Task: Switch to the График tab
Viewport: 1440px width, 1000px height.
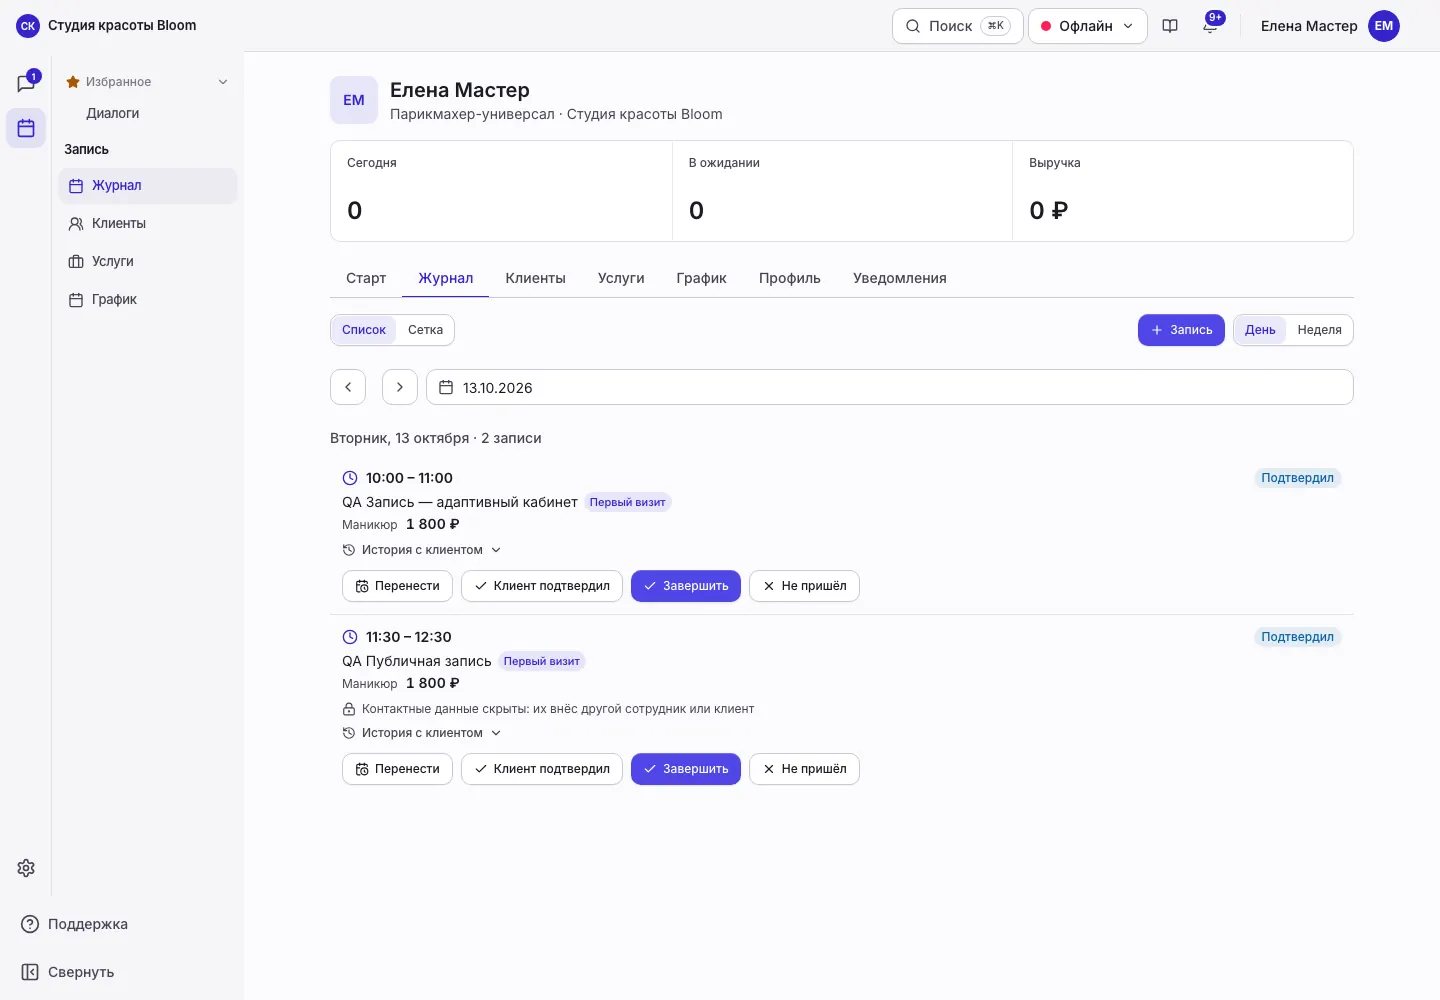Action: coord(701,278)
